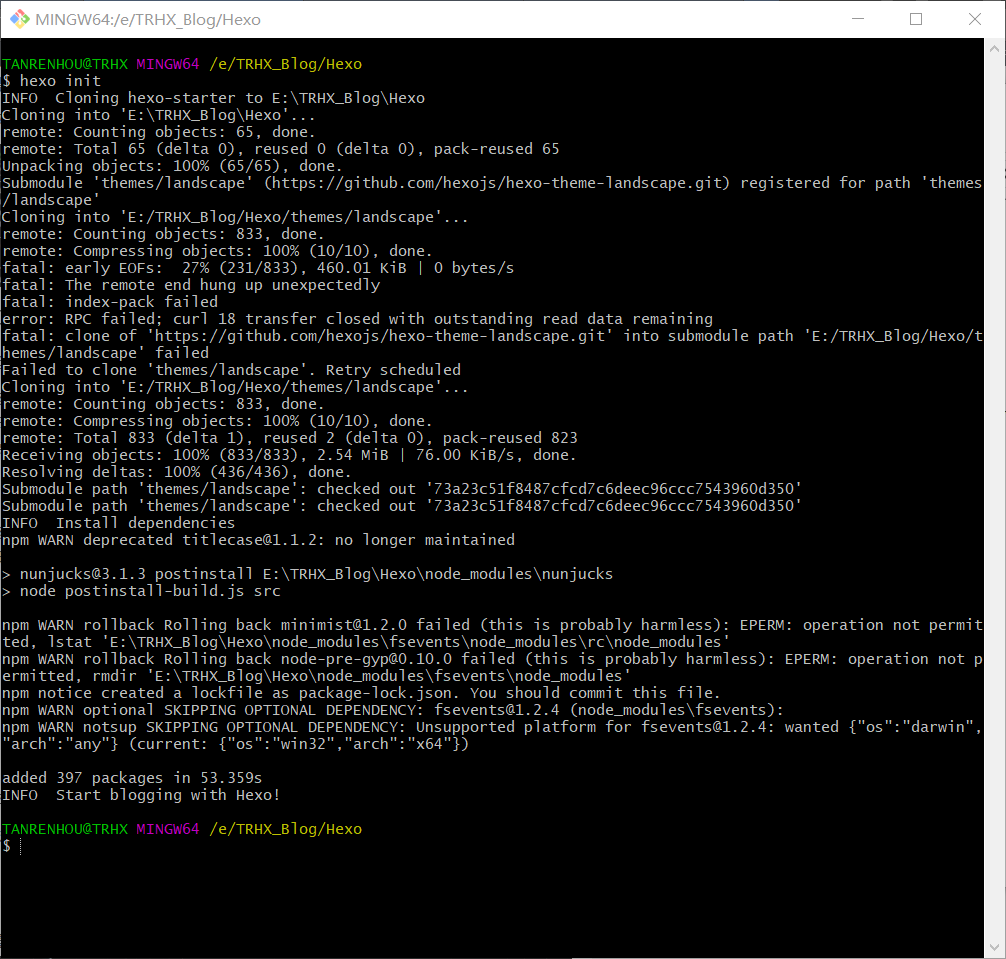Click 'npm WARN deprecated titlecase@1.1.2' line
1006x959 pixels.
click(x=258, y=540)
